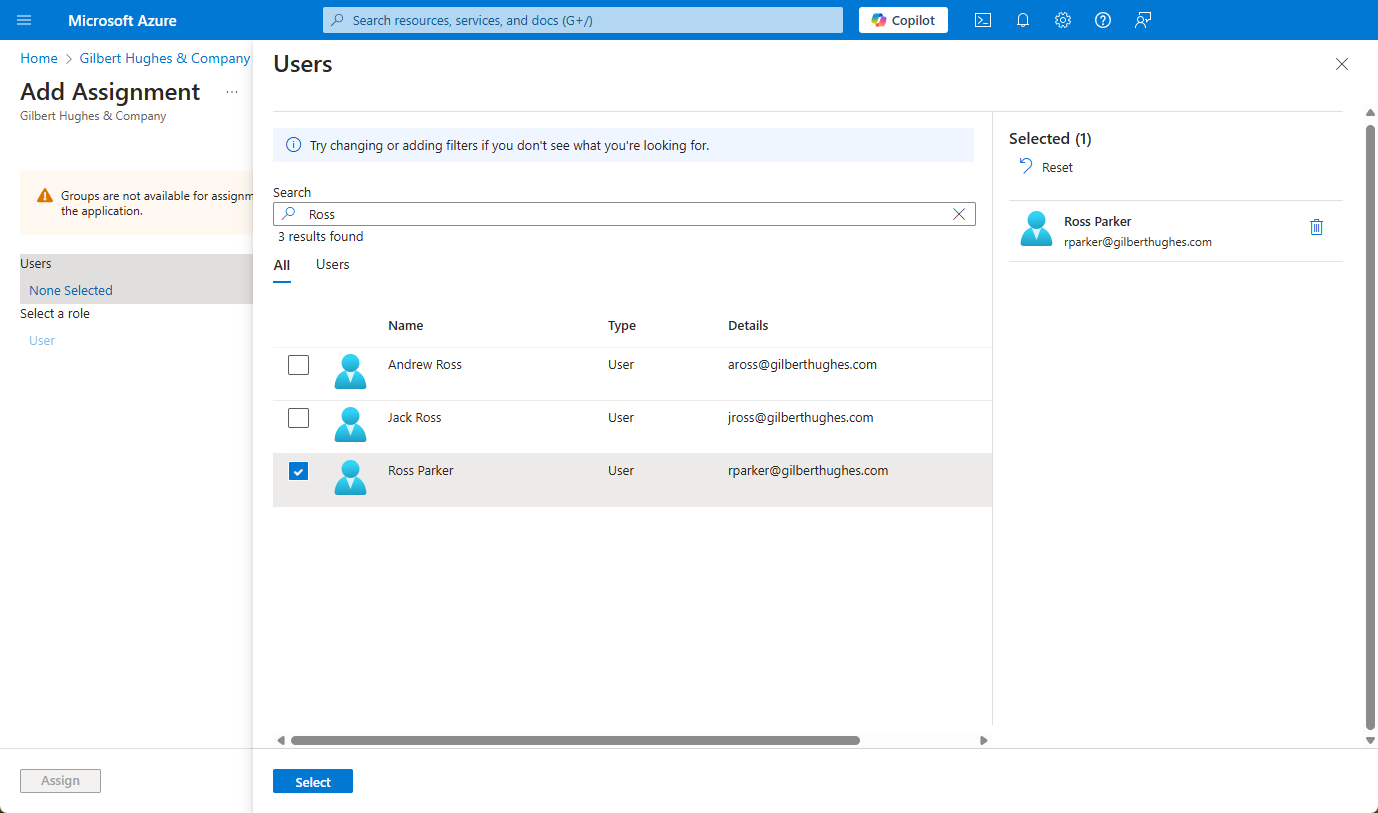
Task: Open the feedback icon in the top bar
Action: point(1142,20)
